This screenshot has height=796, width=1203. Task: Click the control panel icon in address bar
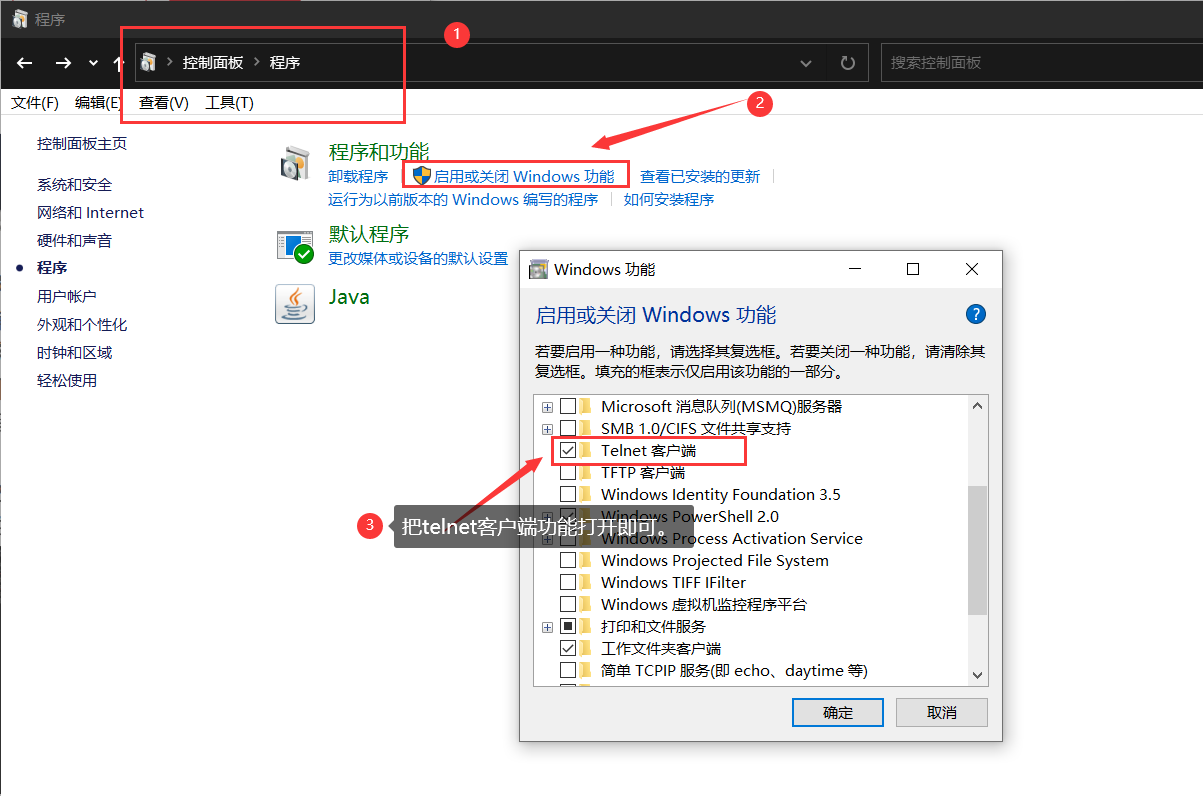[x=149, y=62]
